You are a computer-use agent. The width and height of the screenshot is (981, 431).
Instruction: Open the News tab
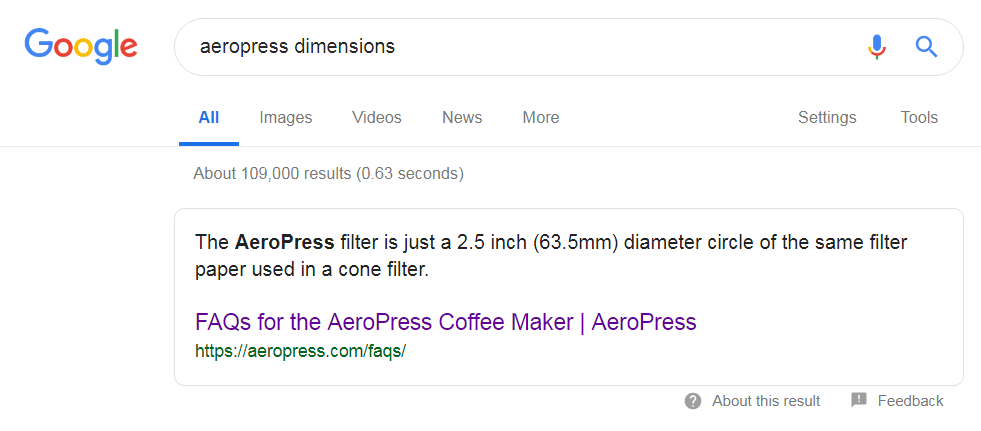(462, 118)
